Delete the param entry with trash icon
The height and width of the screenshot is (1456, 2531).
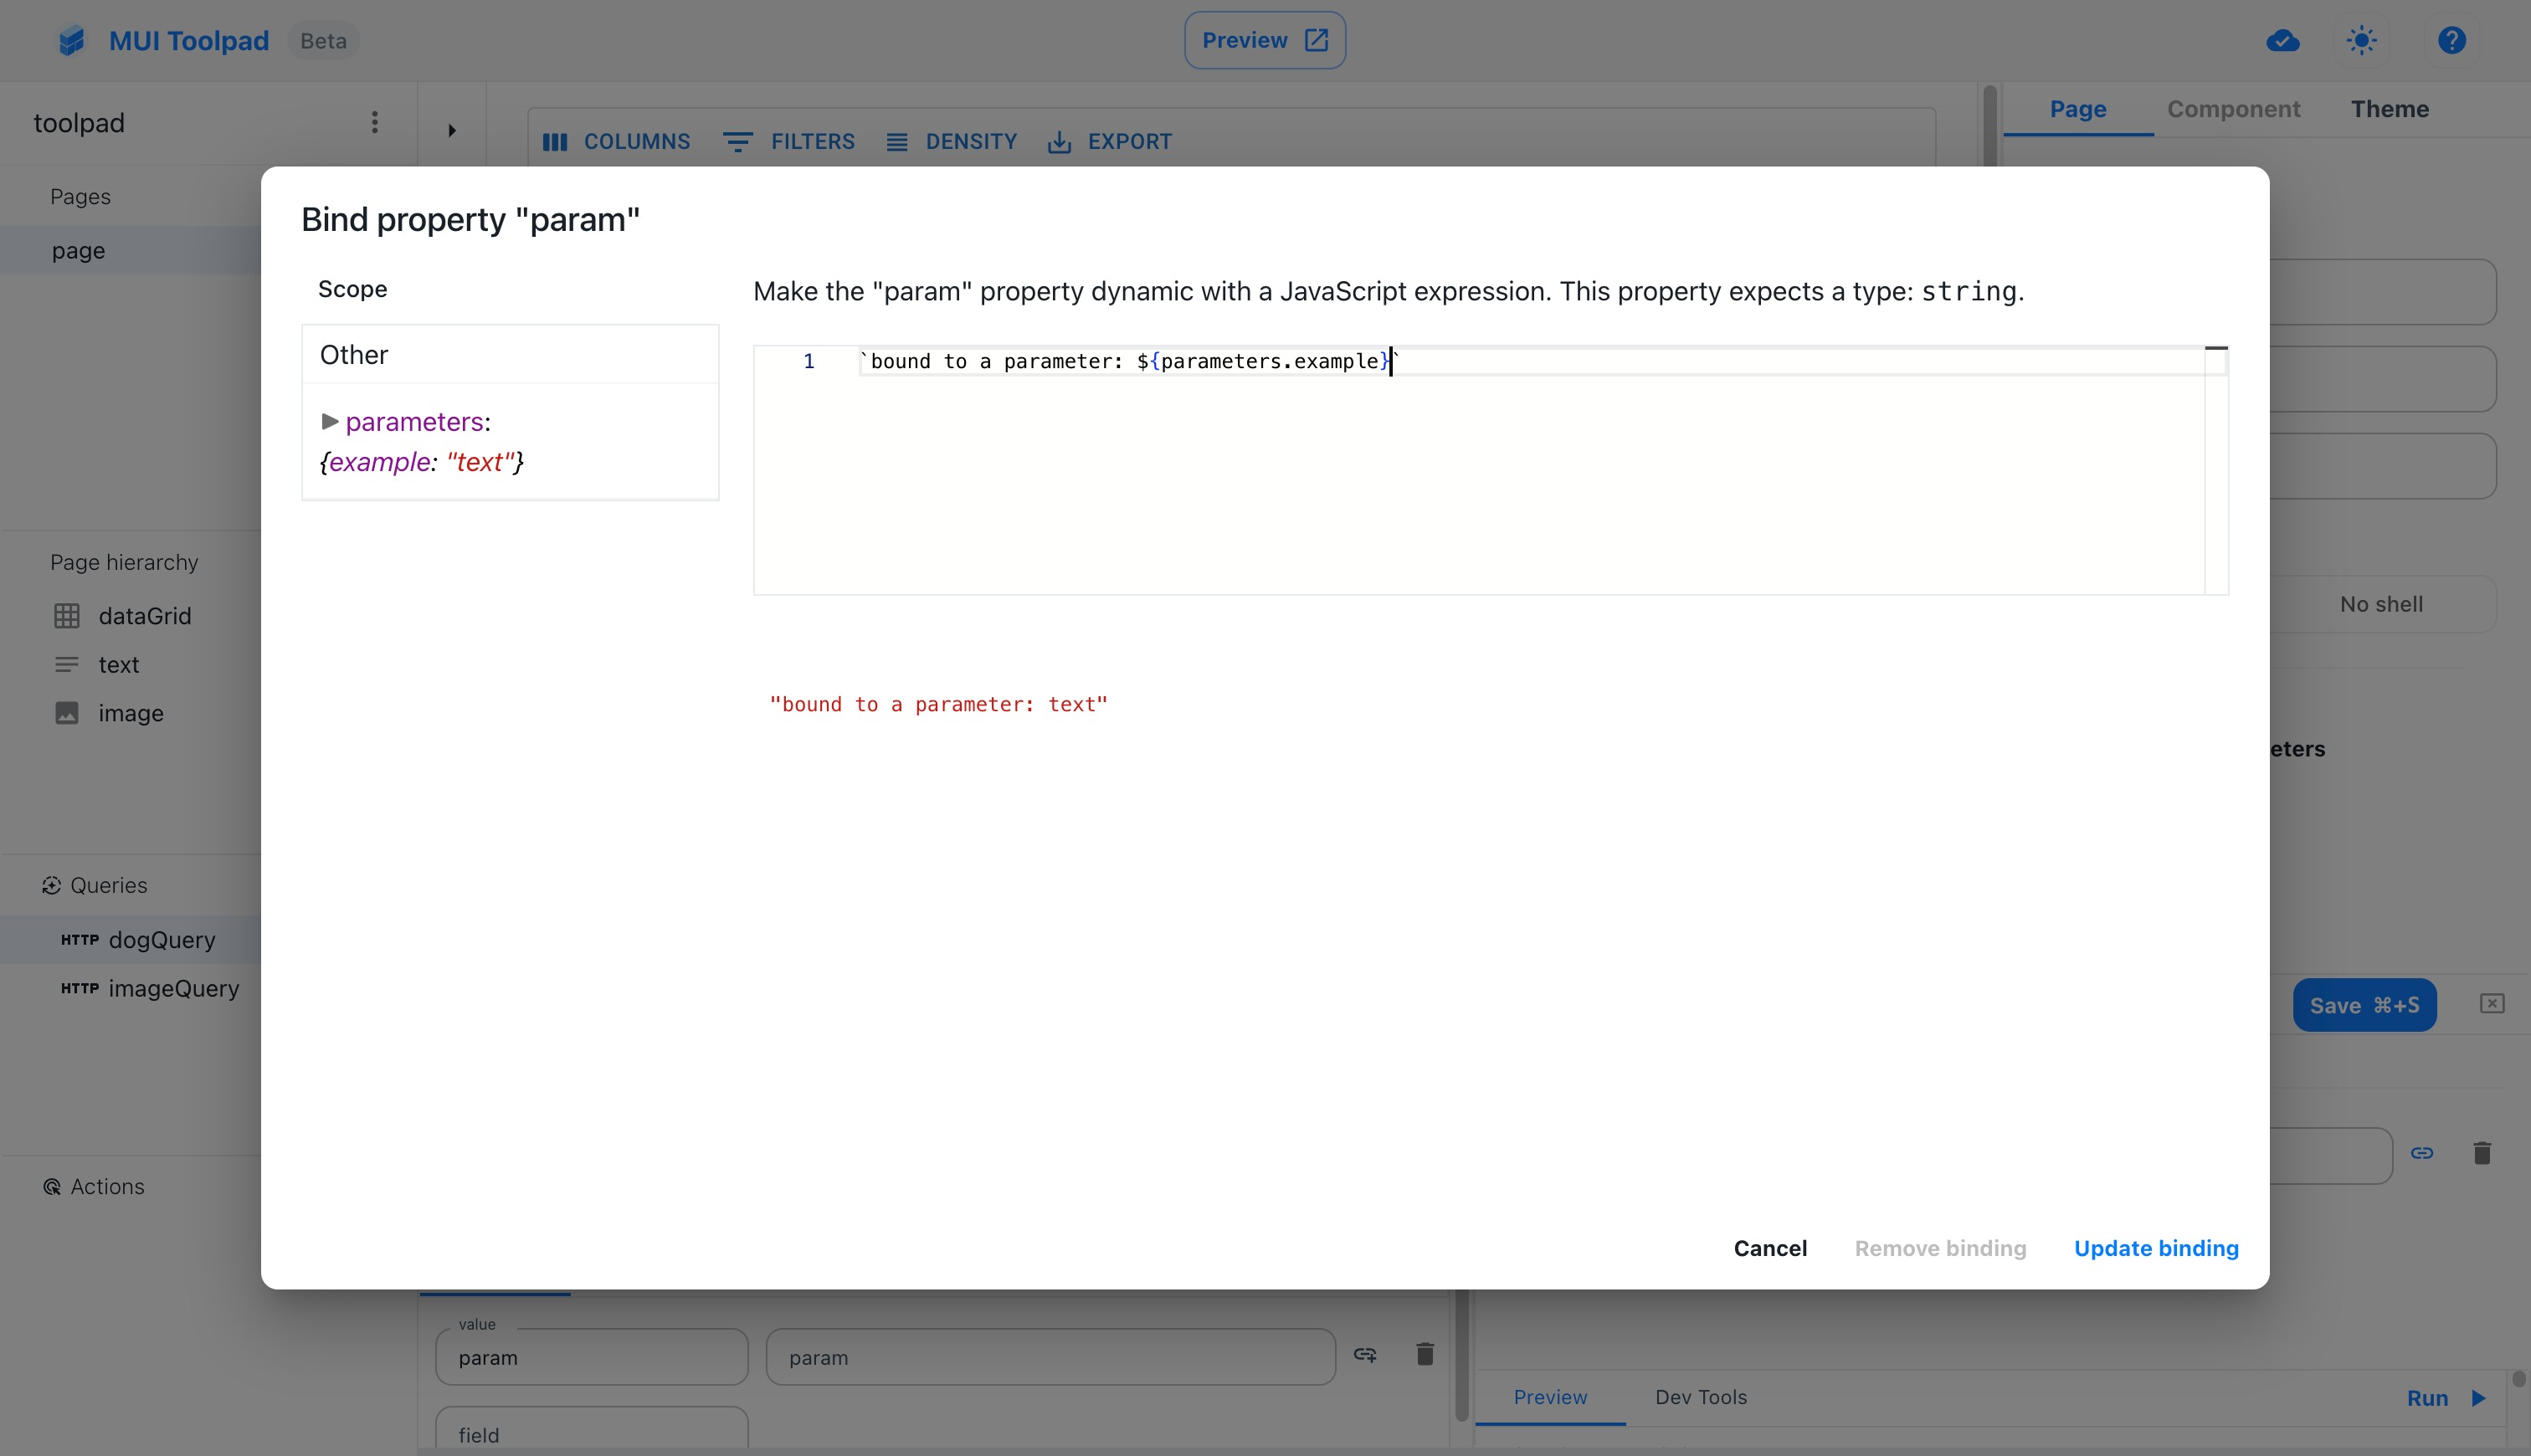pyautogui.click(x=1424, y=1354)
